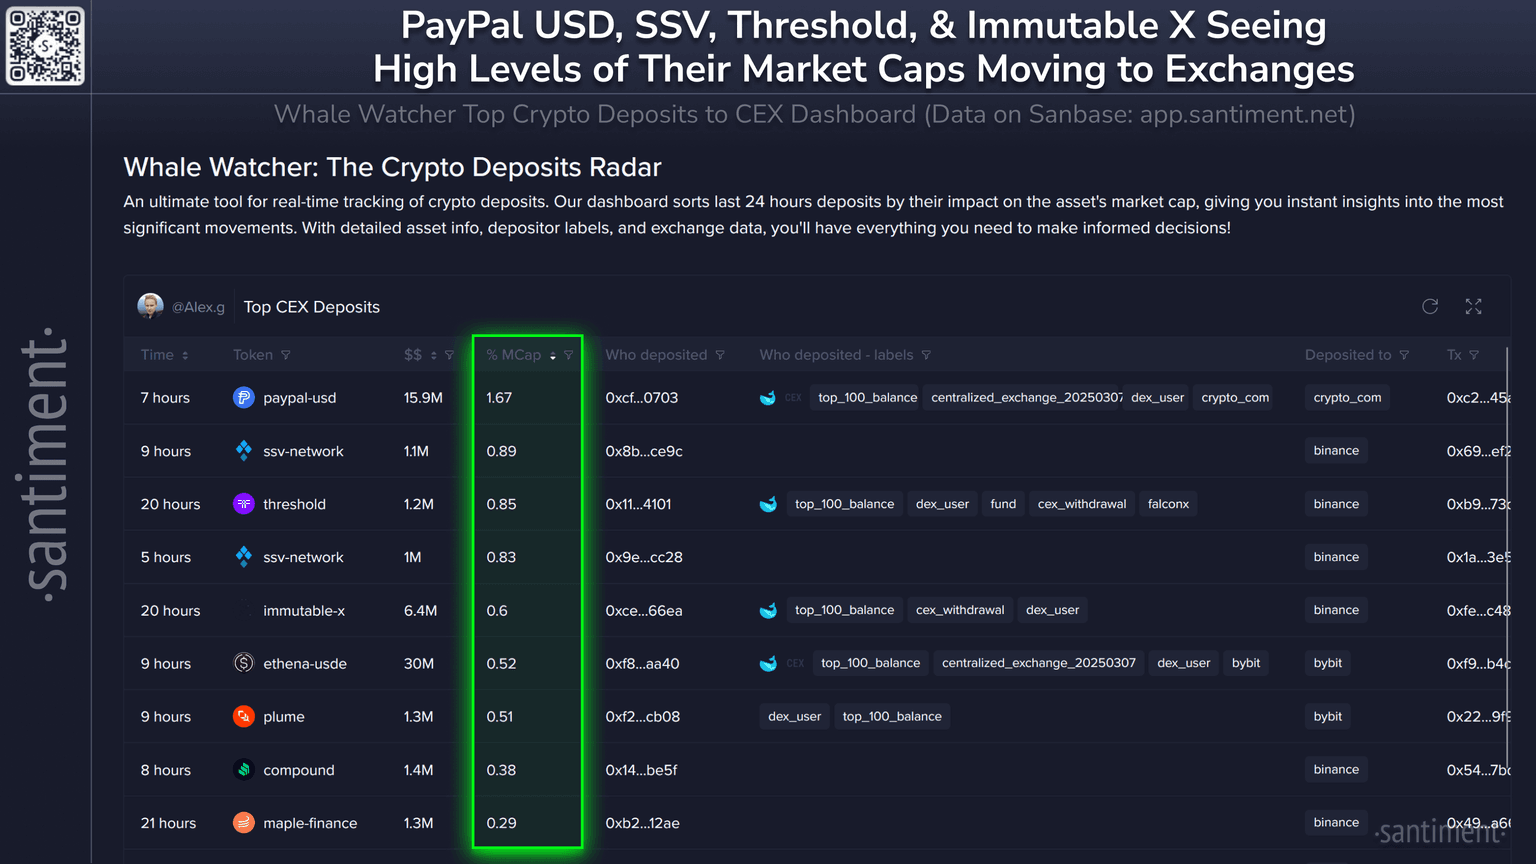Open the Deposited to column filter
1536x864 pixels.
[1404, 355]
